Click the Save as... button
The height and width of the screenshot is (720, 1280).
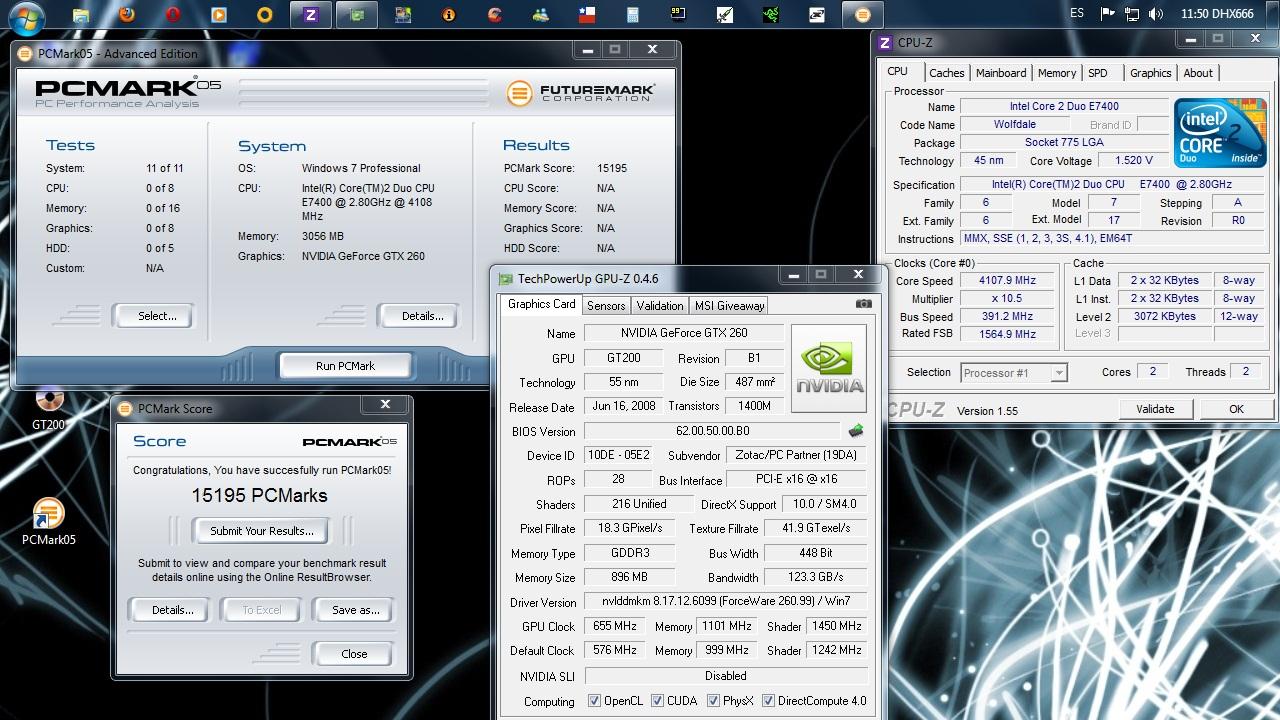point(355,610)
